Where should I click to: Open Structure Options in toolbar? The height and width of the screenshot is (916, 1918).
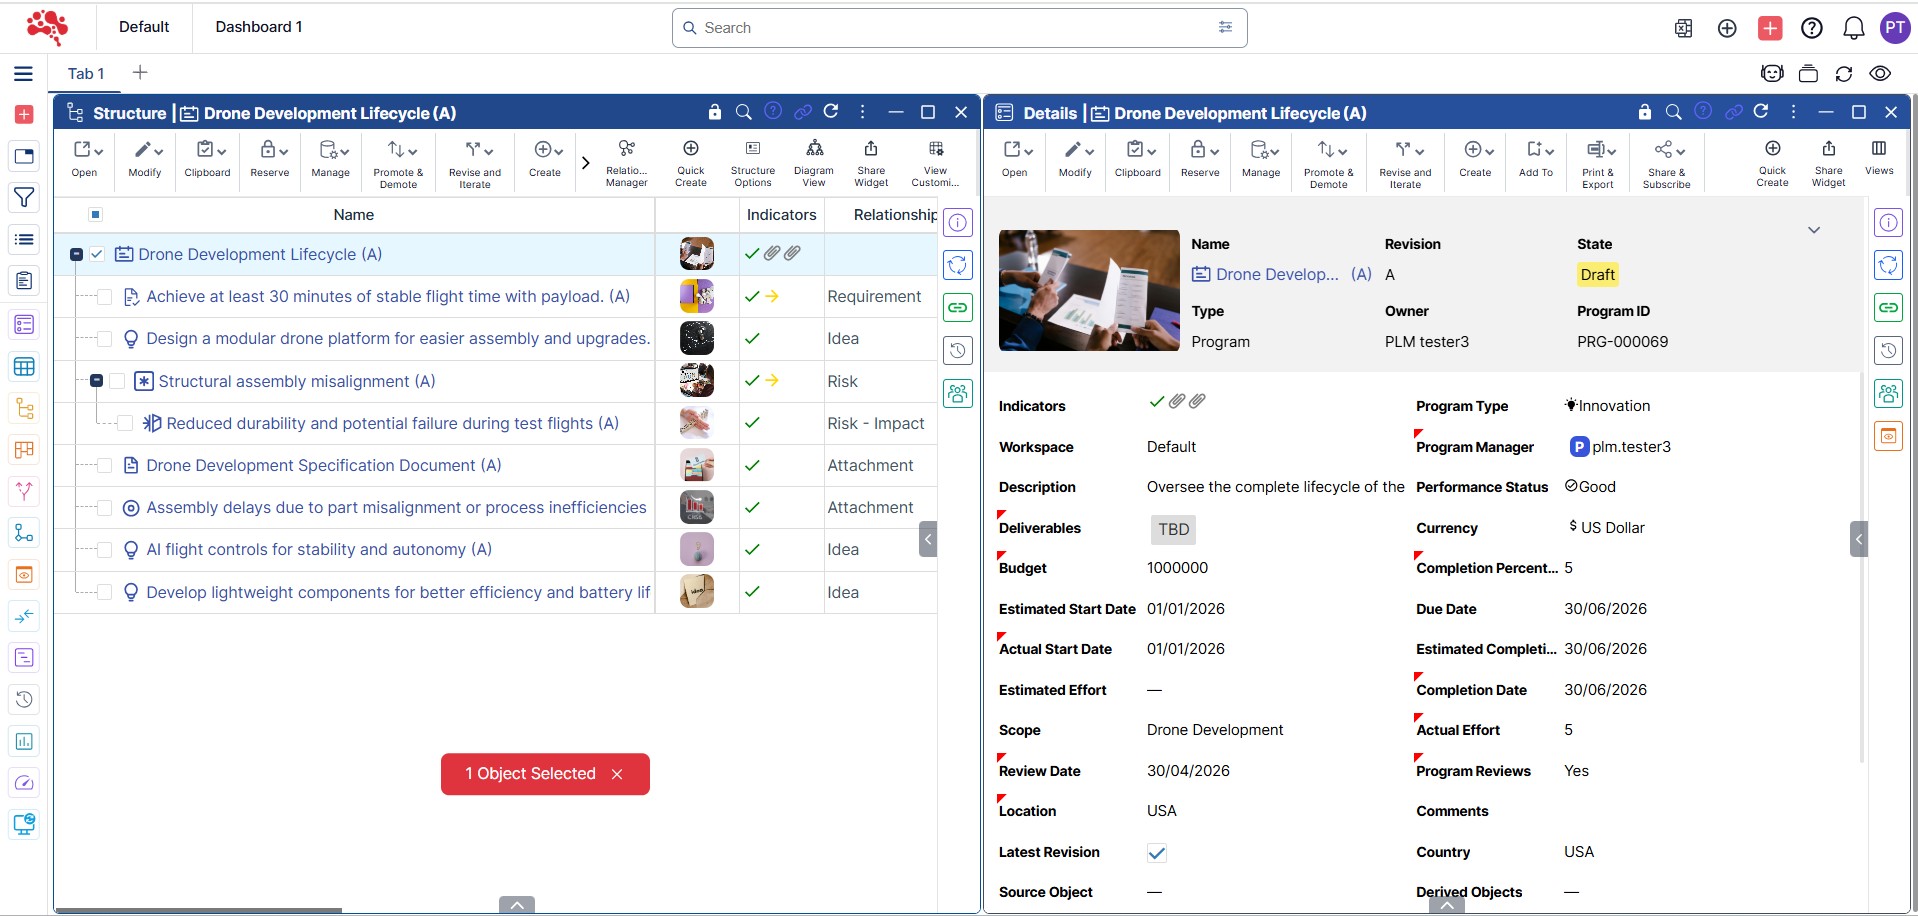752,161
